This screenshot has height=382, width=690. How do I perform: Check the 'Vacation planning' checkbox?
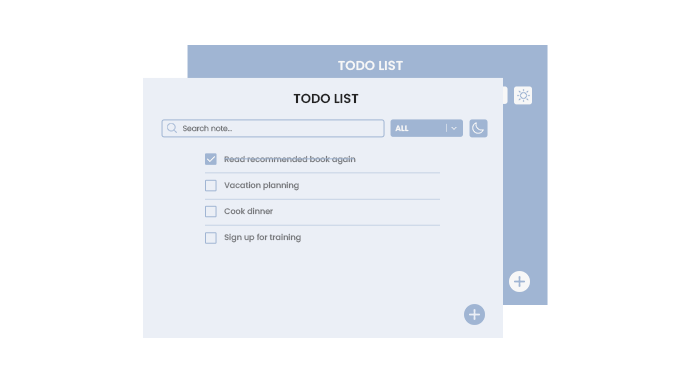click(x=211, y=185)
